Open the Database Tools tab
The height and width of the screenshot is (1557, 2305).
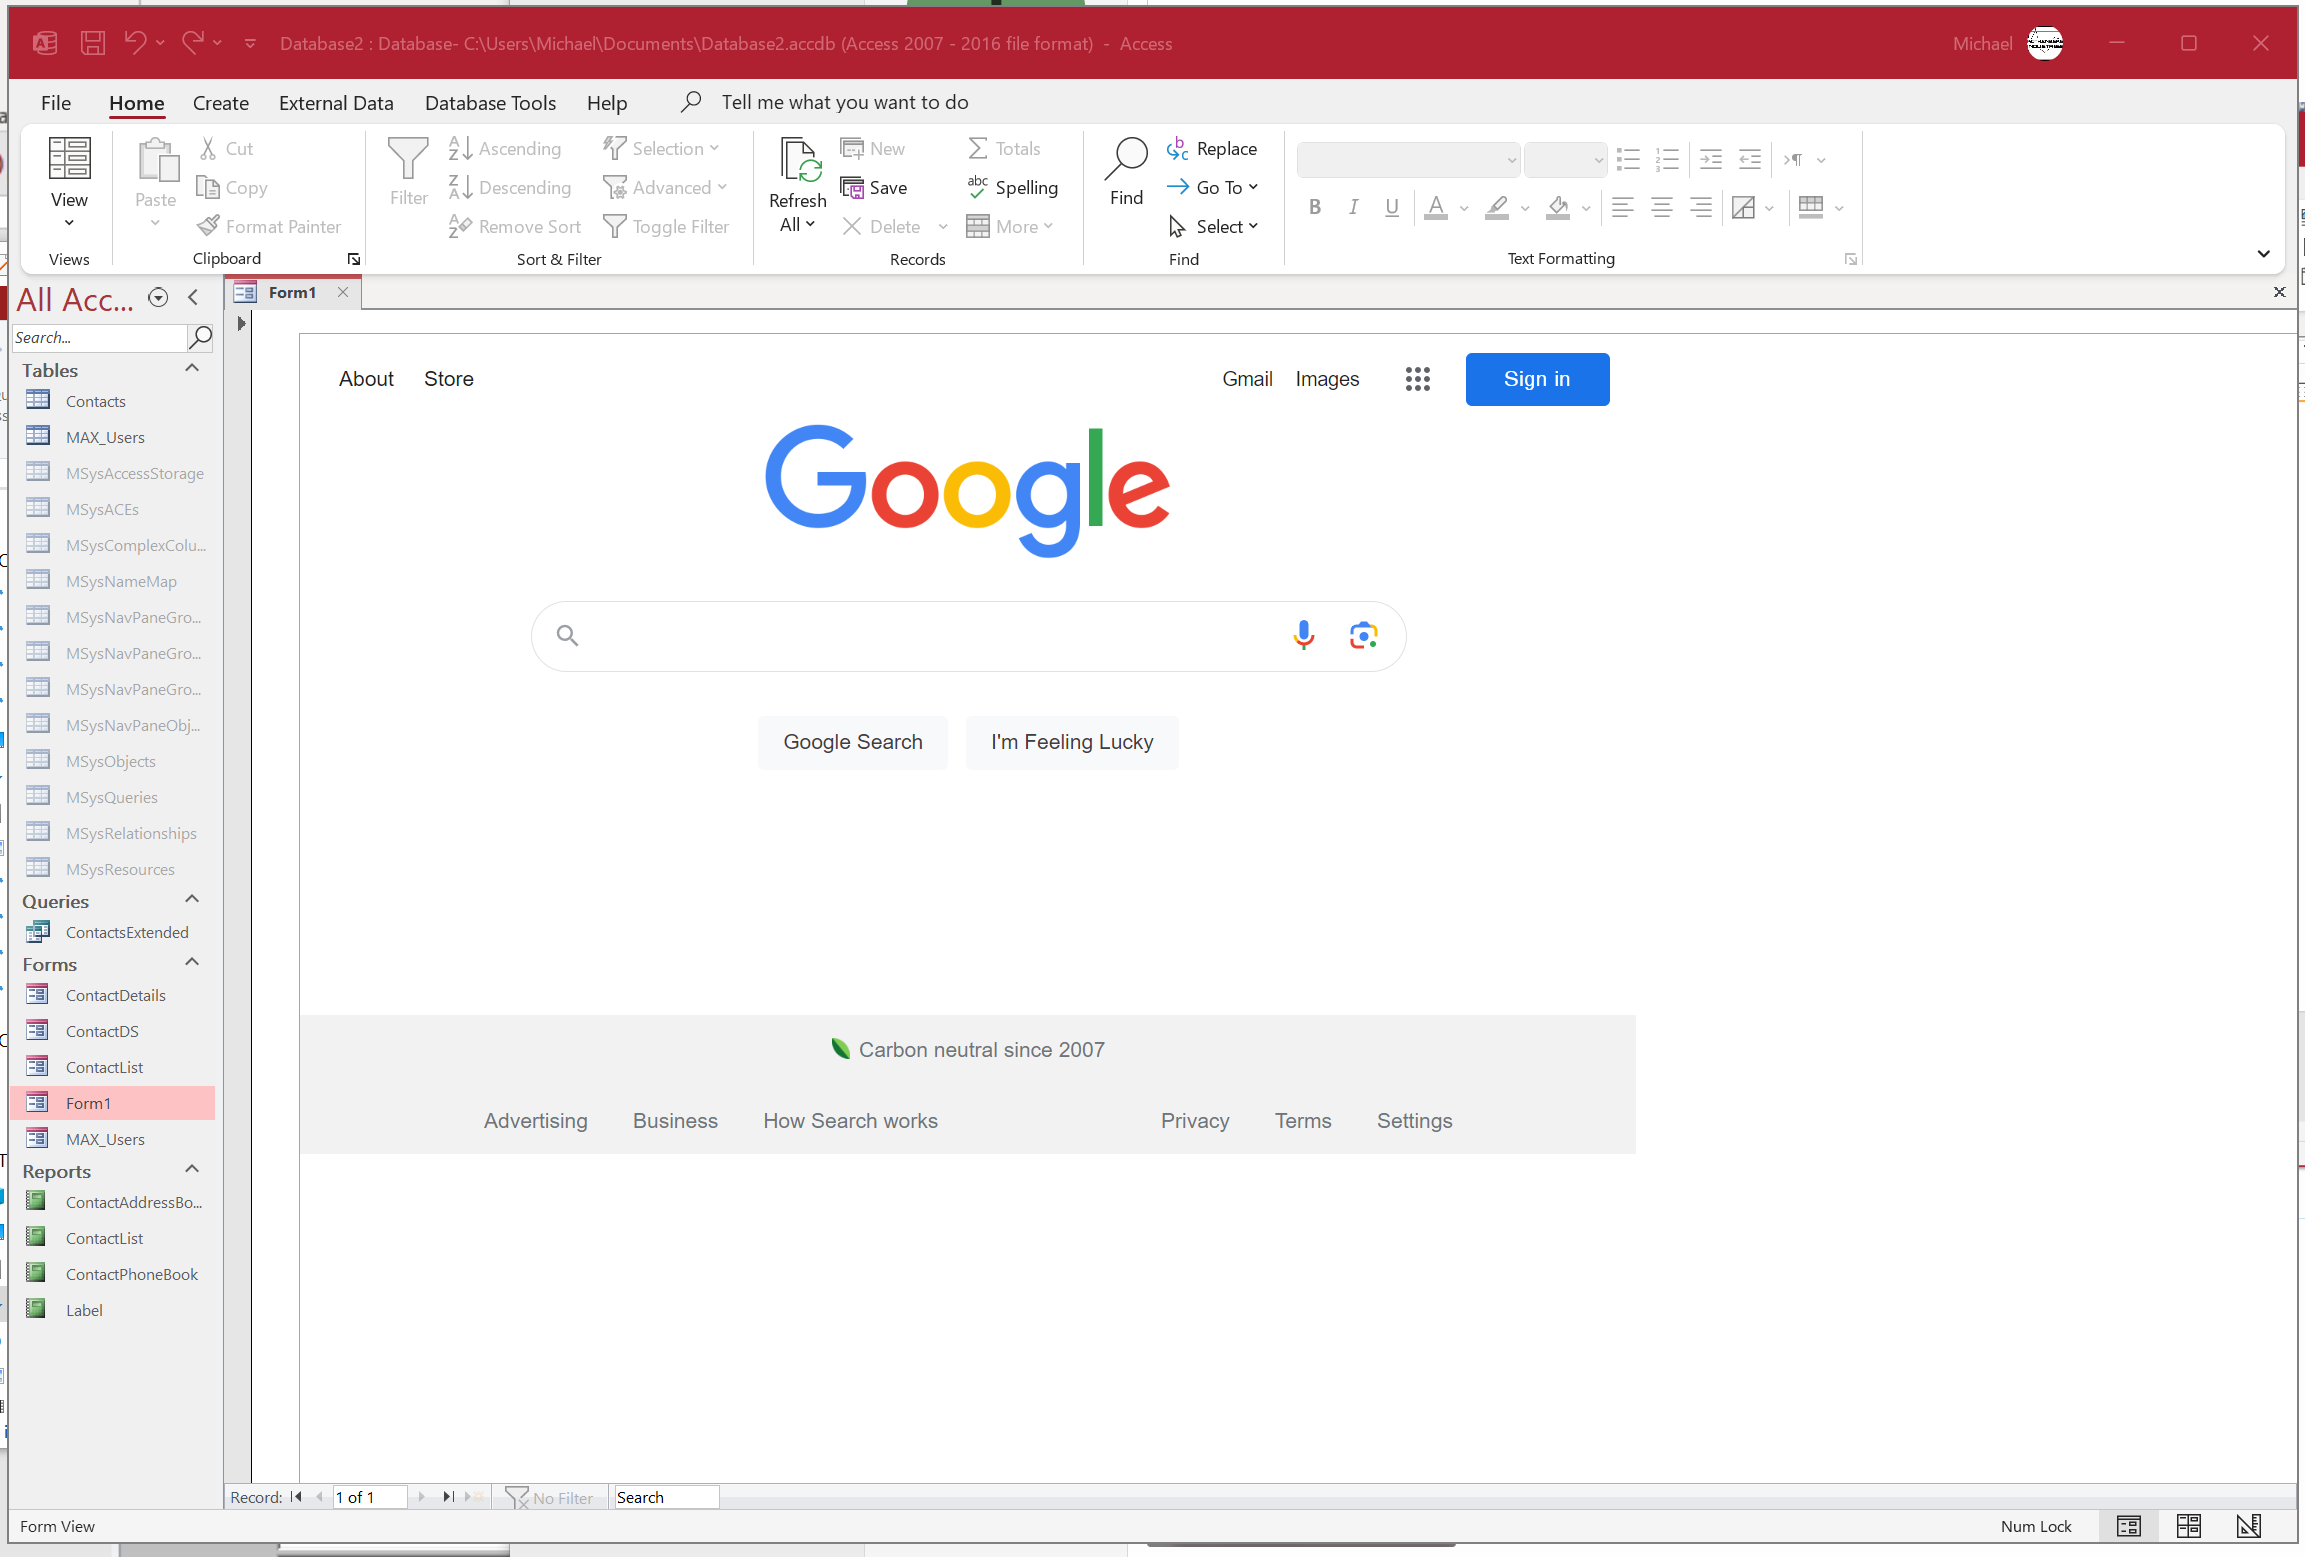tap(490, 103)
